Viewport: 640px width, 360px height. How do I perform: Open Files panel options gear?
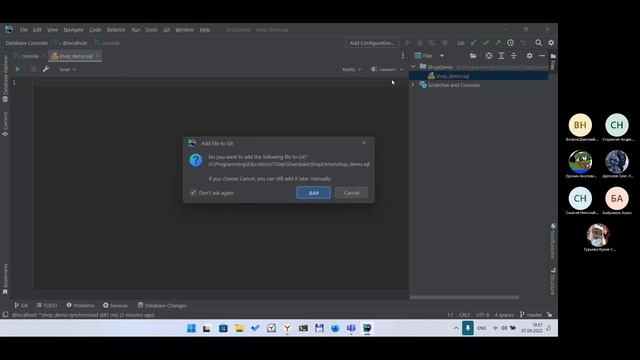click(529, 56)
